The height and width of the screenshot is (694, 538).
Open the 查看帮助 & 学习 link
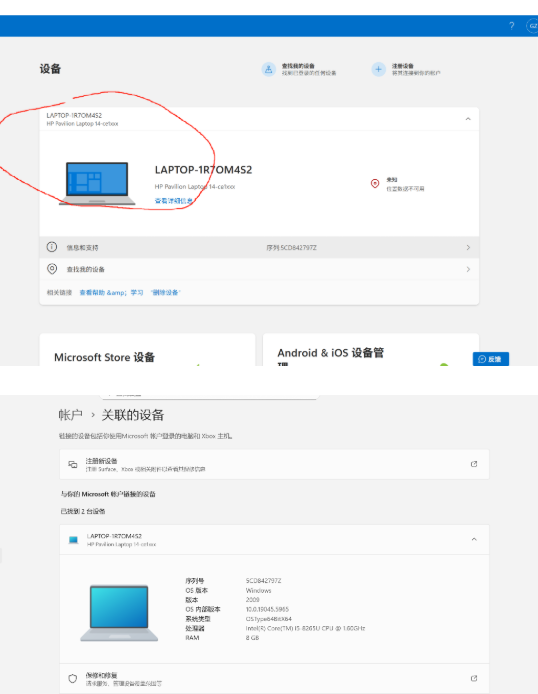[x=111, y=293]
